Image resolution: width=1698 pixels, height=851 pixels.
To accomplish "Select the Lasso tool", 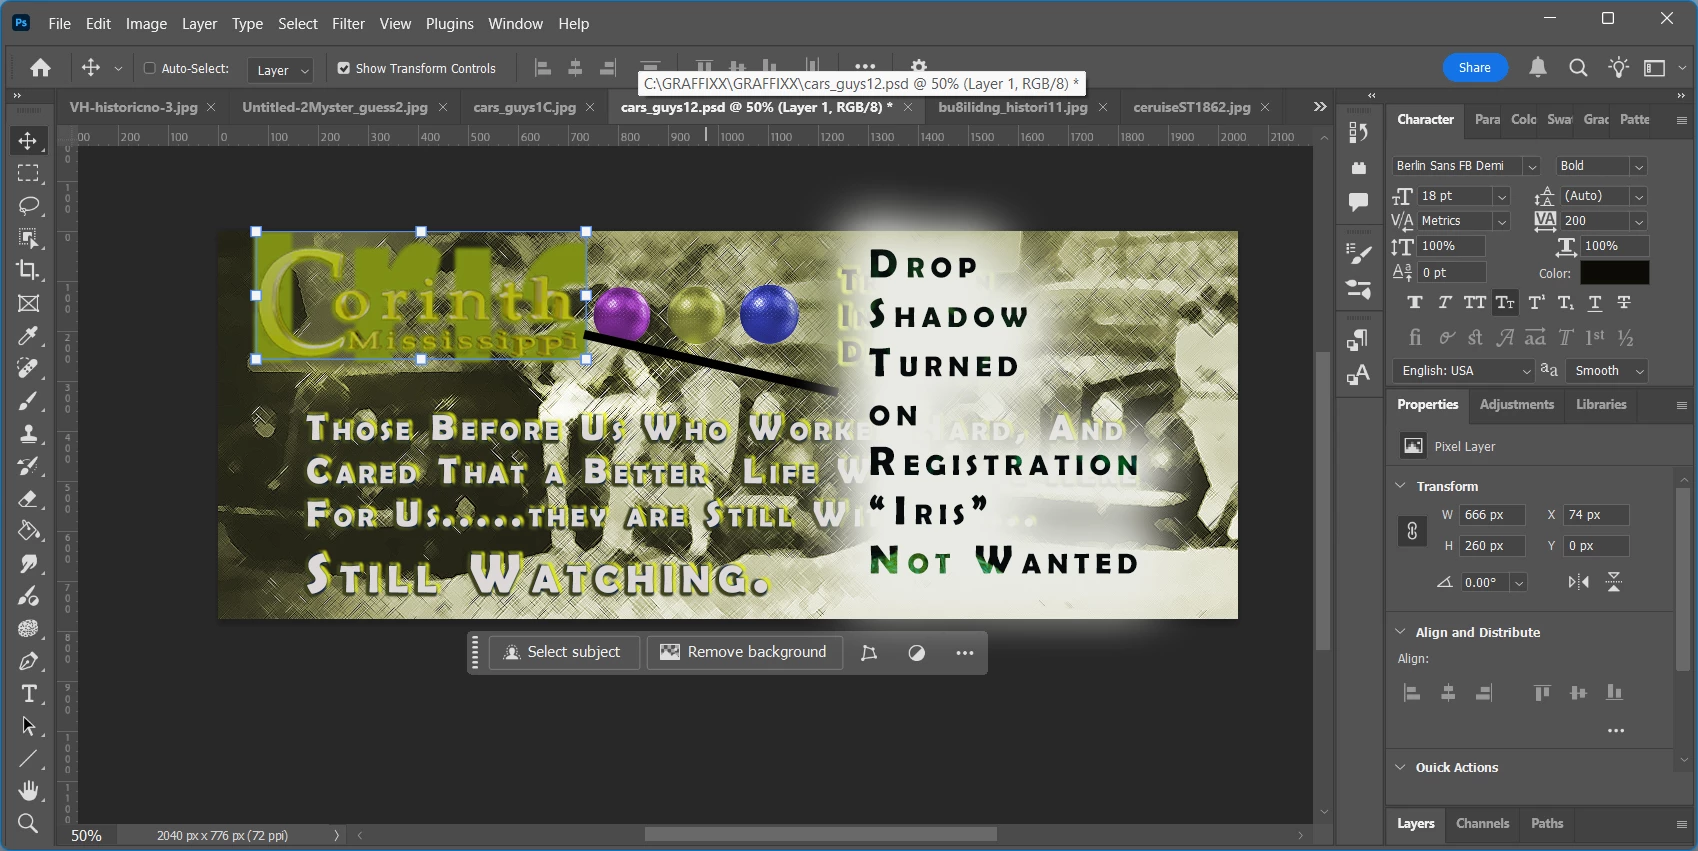I will pos(28,206).
